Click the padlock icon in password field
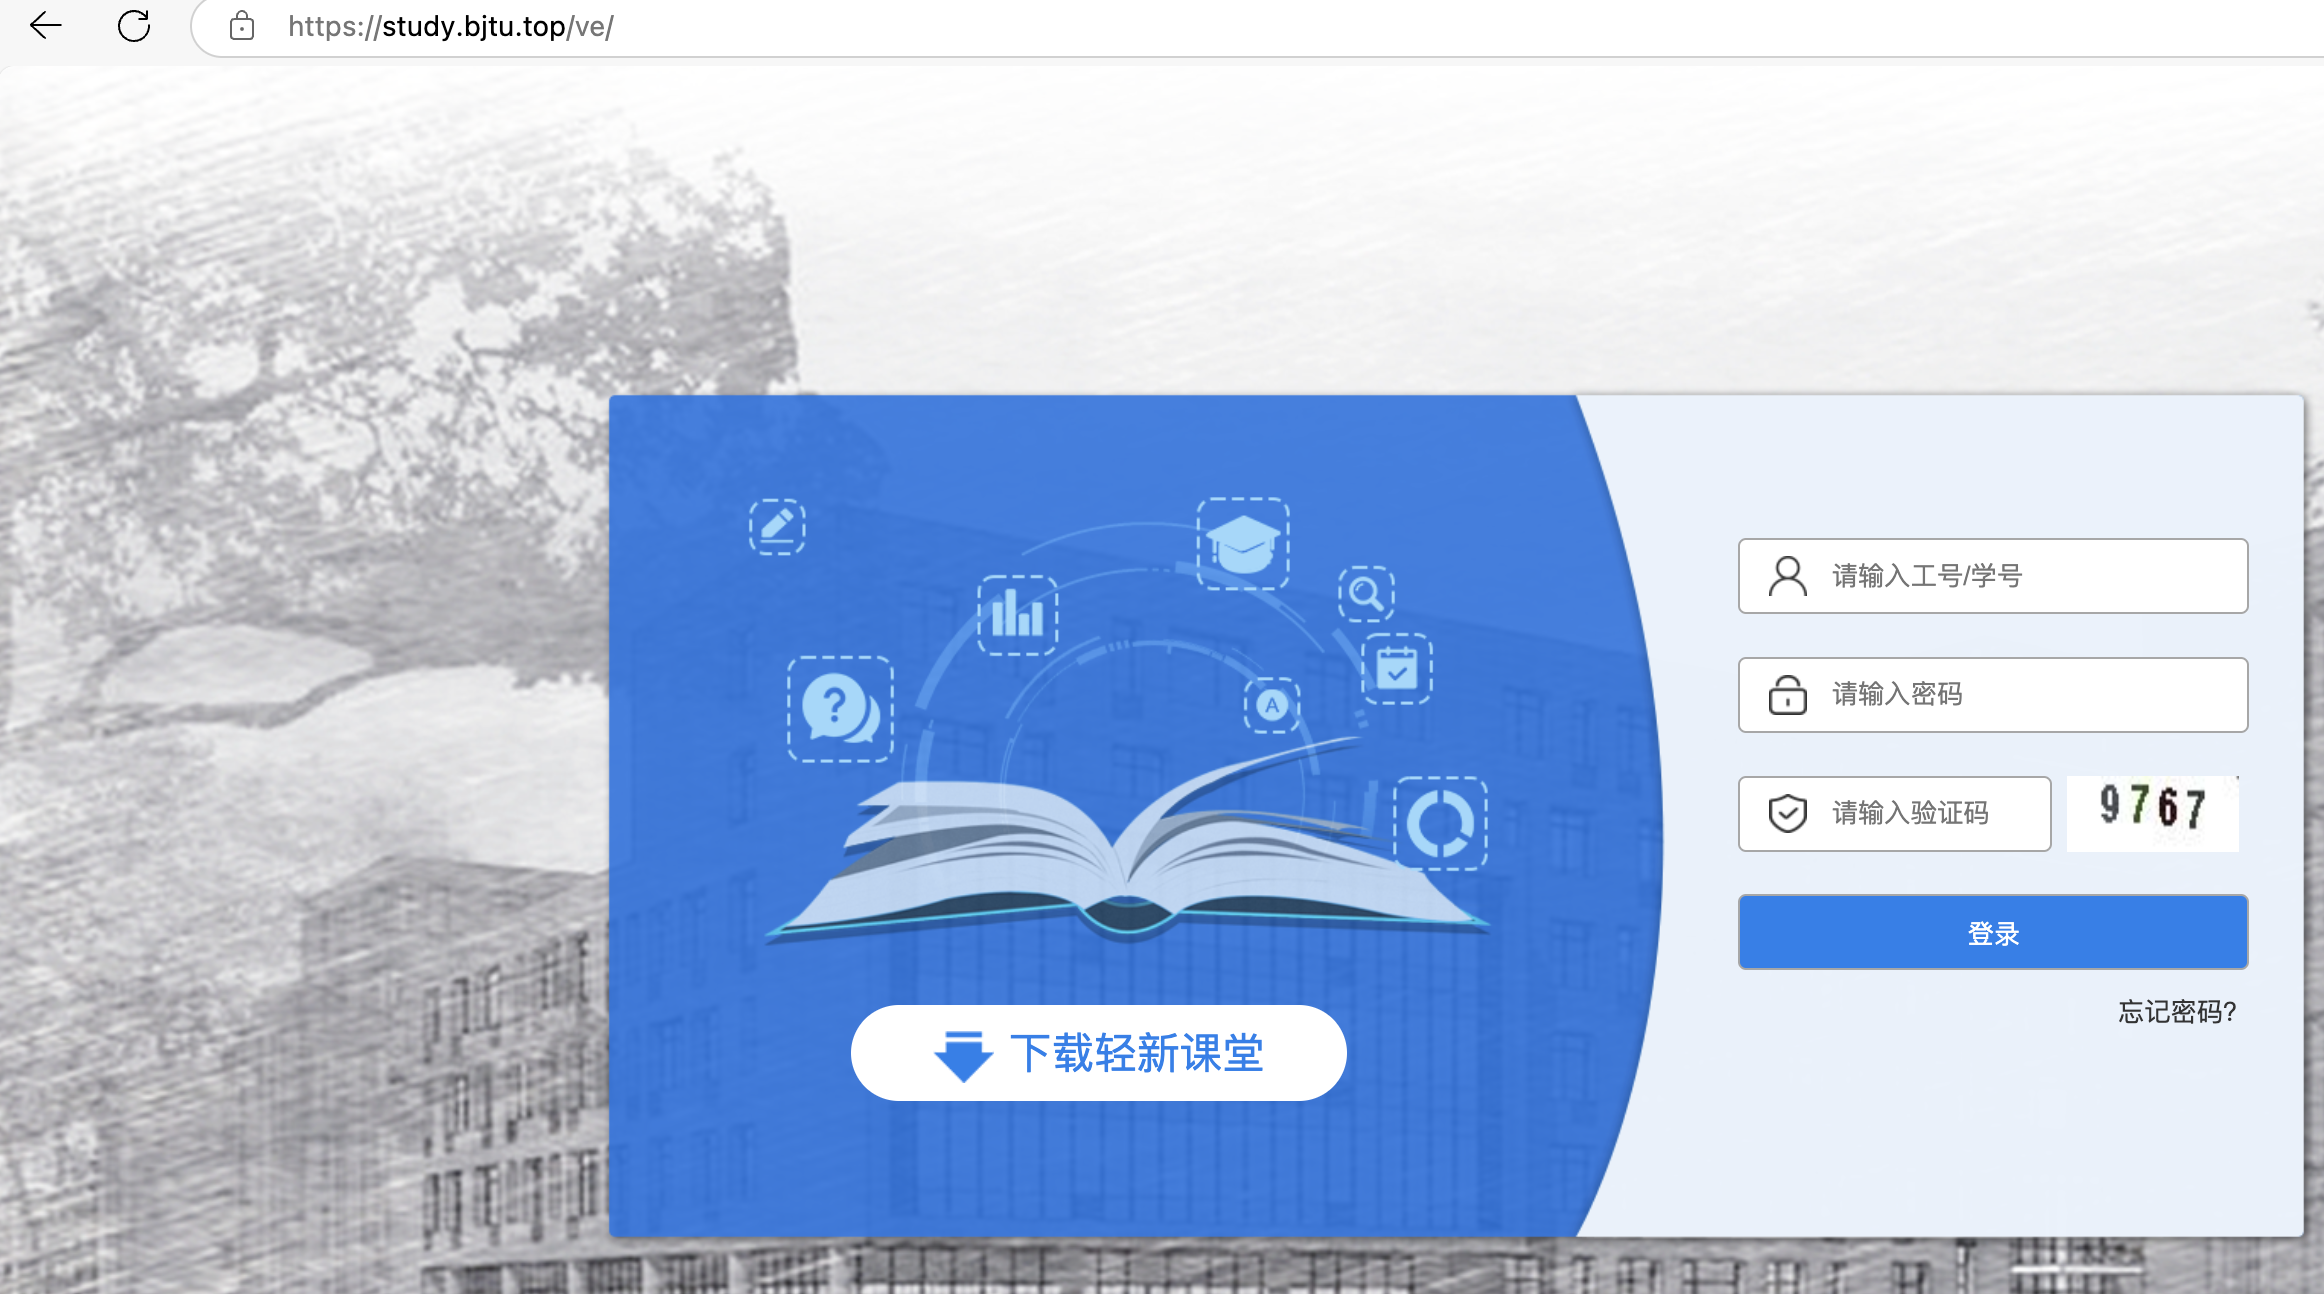This screenshot has height=1294, width=2324. pyautogui.click(x=1788, y=695)
